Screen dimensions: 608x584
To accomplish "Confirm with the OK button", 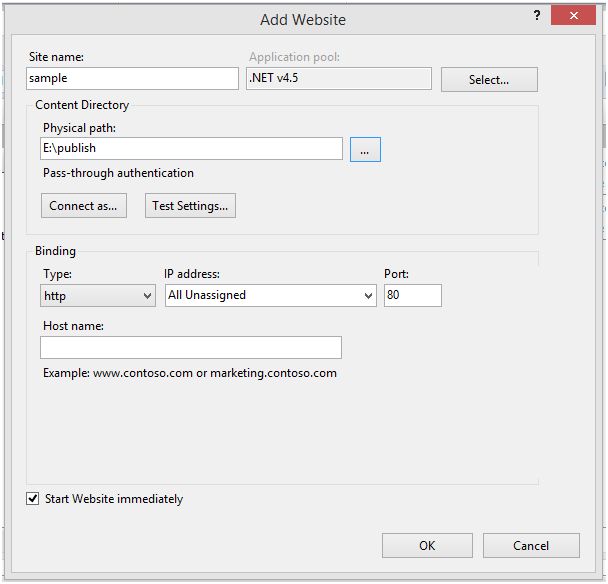I will pyautogui.click(x=427, y=545).
